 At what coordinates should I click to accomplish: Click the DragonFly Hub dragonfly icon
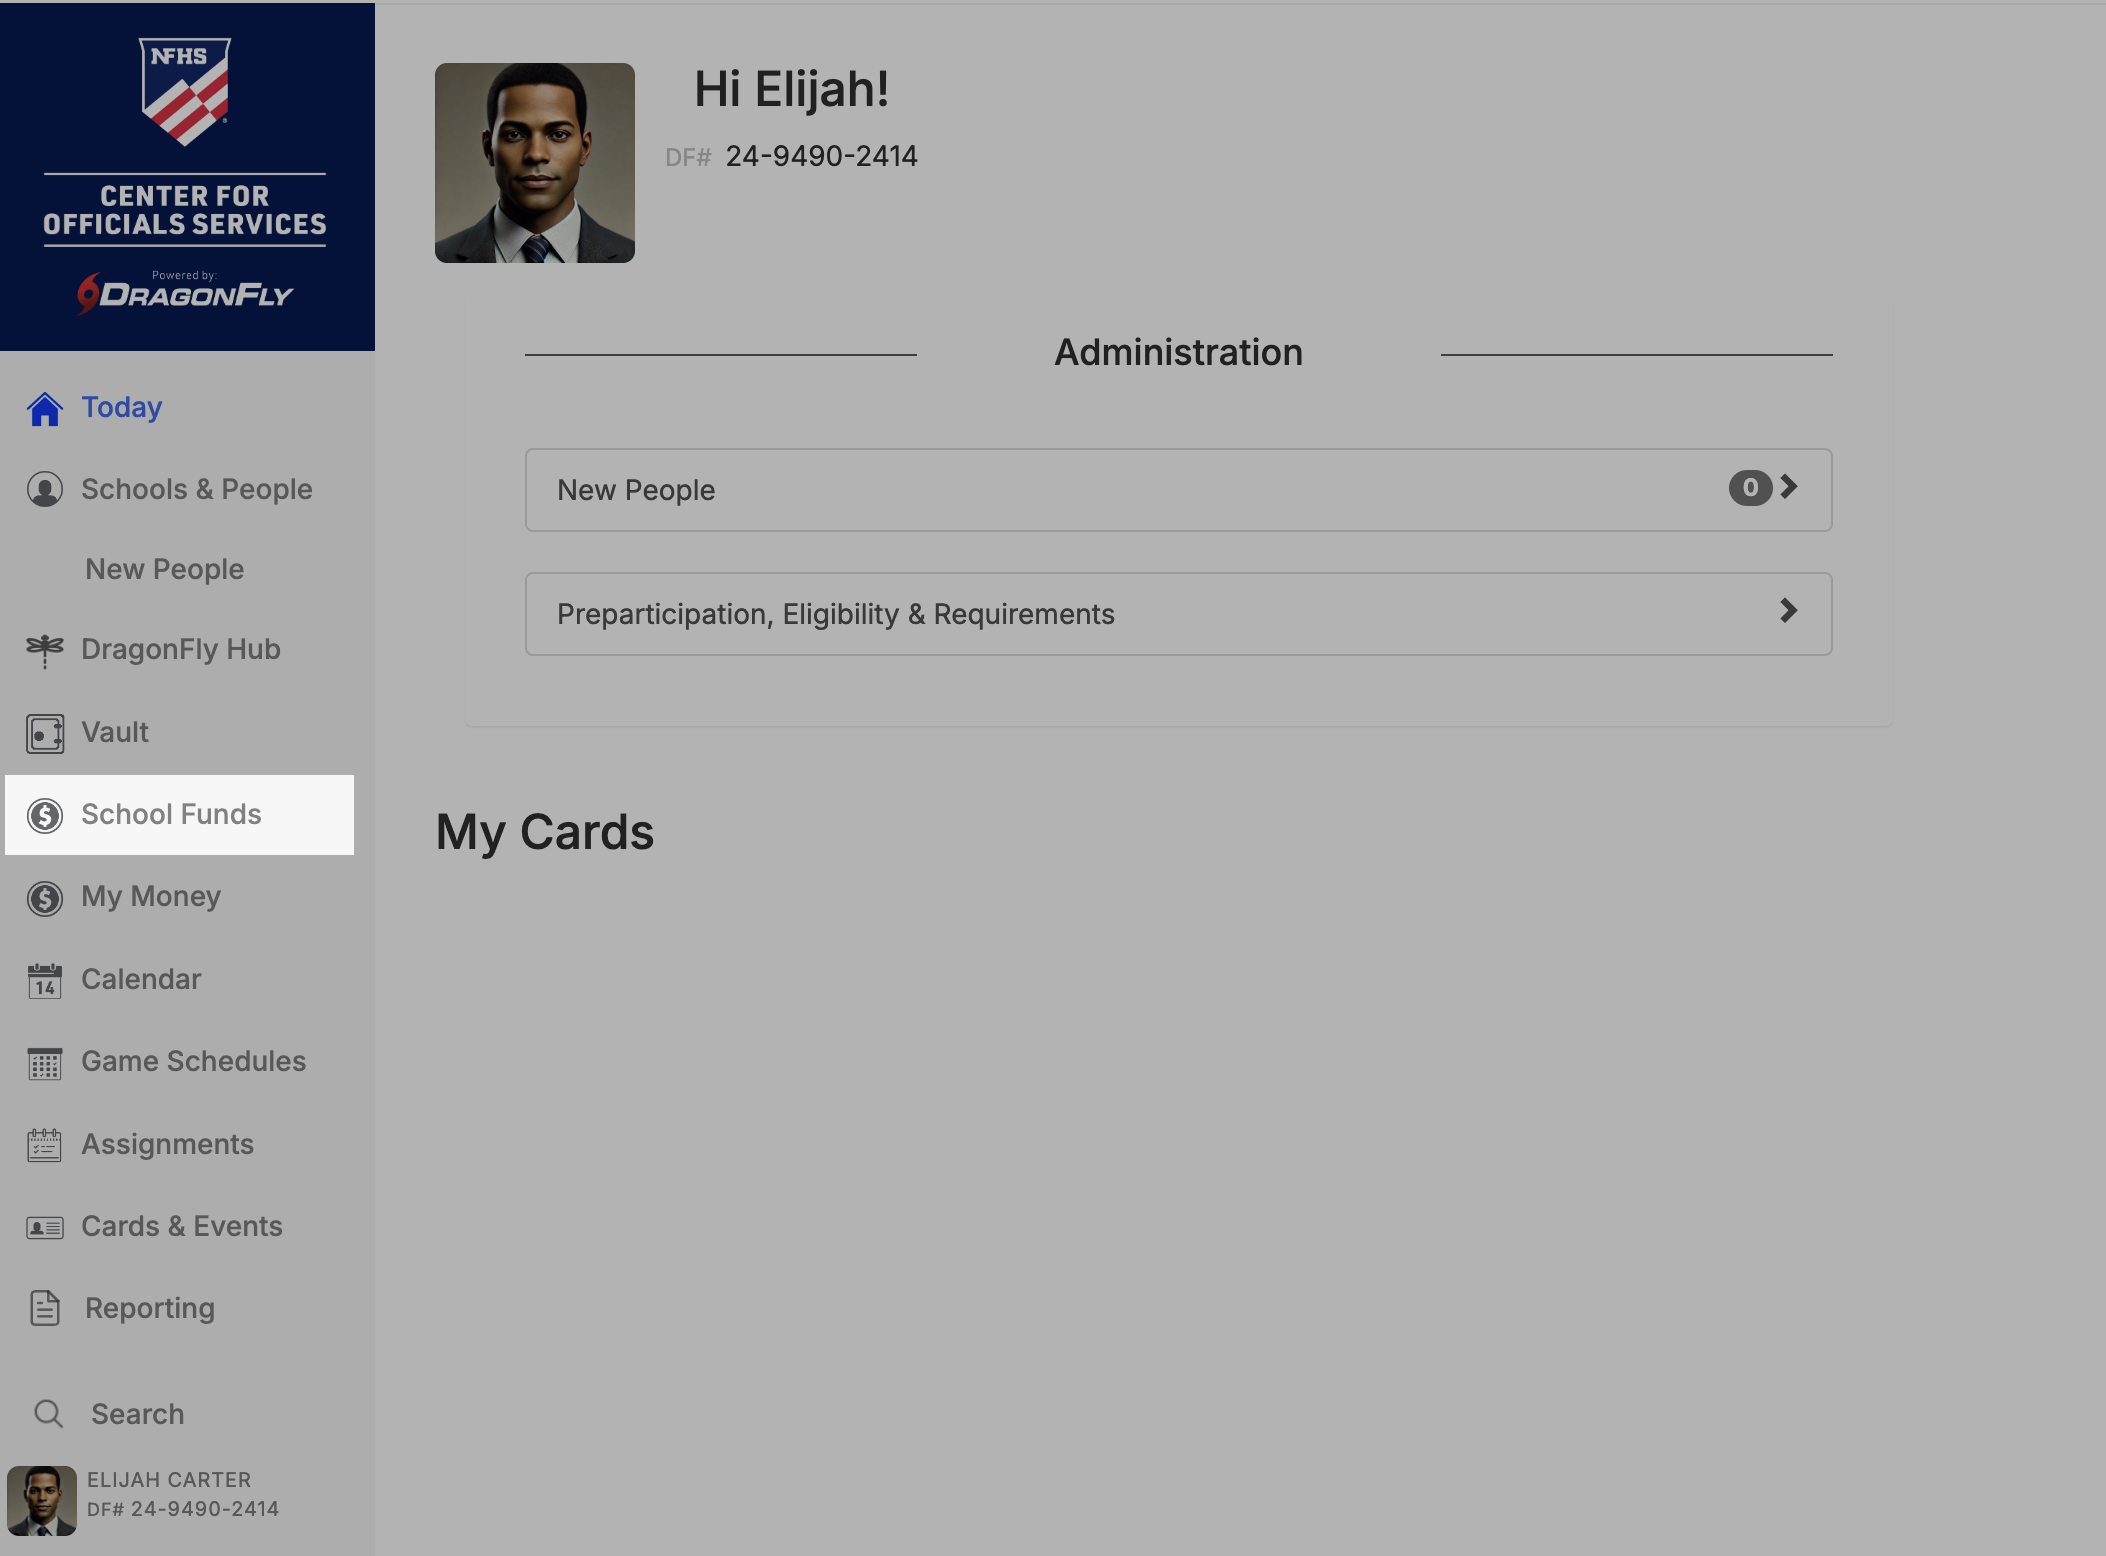tap(45, 650)
